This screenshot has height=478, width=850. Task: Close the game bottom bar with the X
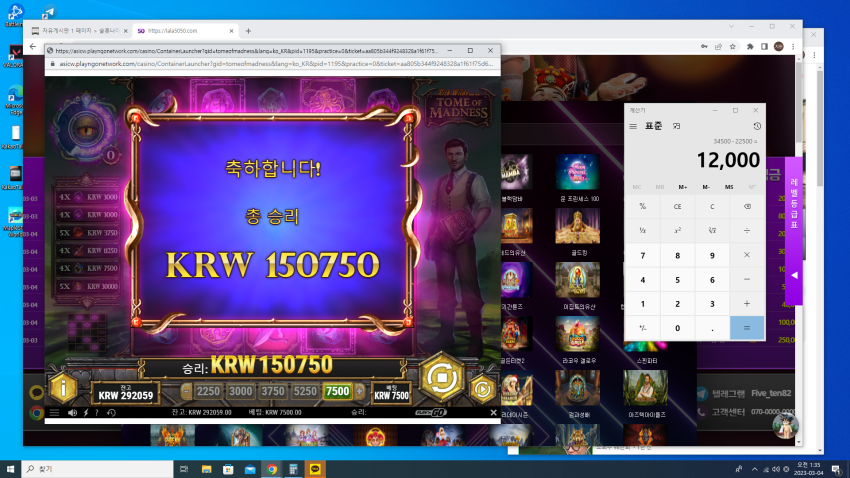(493, 412)
